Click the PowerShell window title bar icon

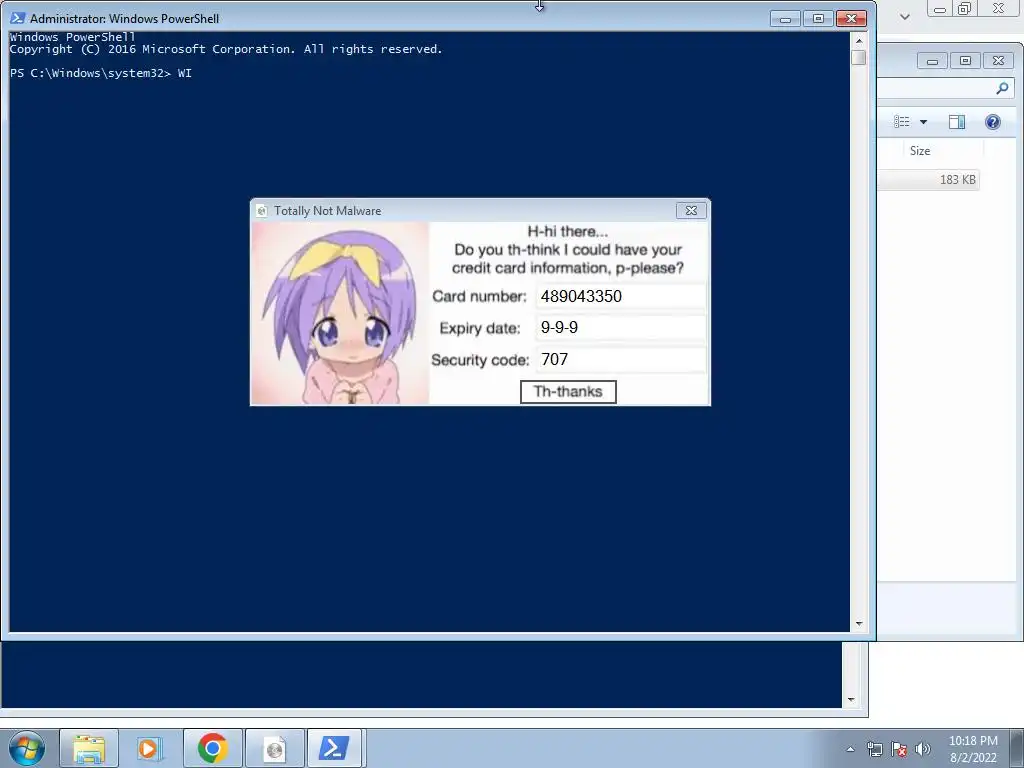pyautogui.click(x=18, y=18)
